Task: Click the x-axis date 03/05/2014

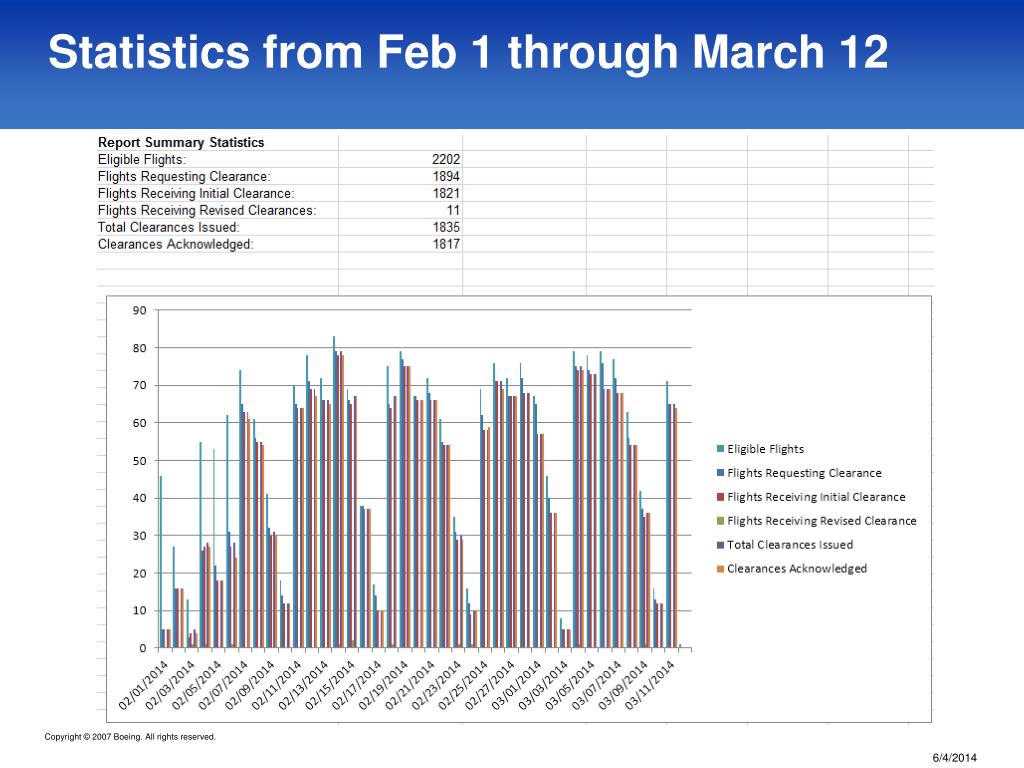Action: [x=571, y=685]
